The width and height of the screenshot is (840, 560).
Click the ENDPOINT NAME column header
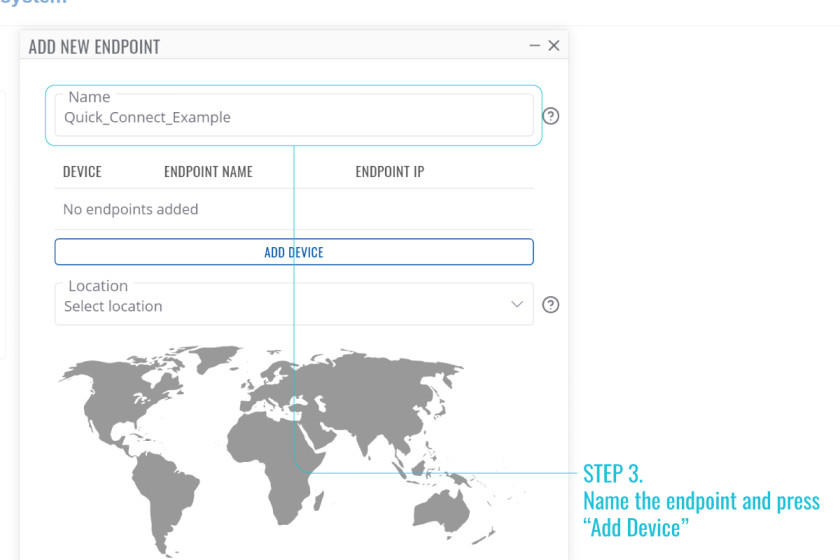(208, 171)
